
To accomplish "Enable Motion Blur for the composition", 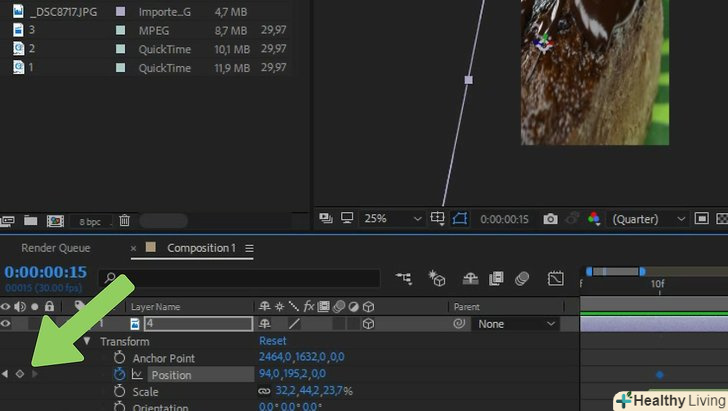I will [x=522, y=279].
